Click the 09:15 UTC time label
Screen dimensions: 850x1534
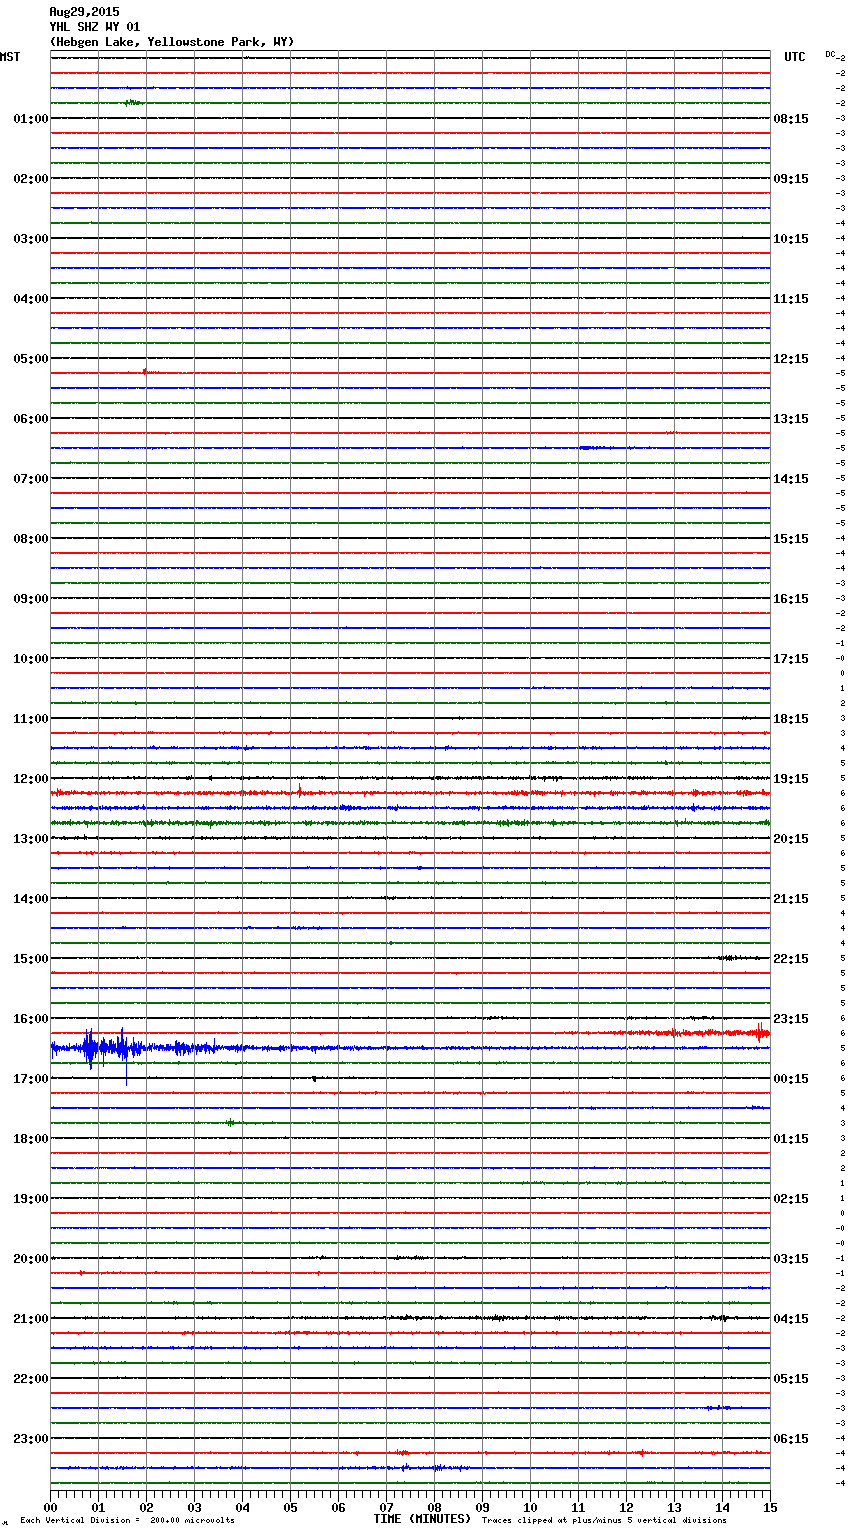click(791, 179)
